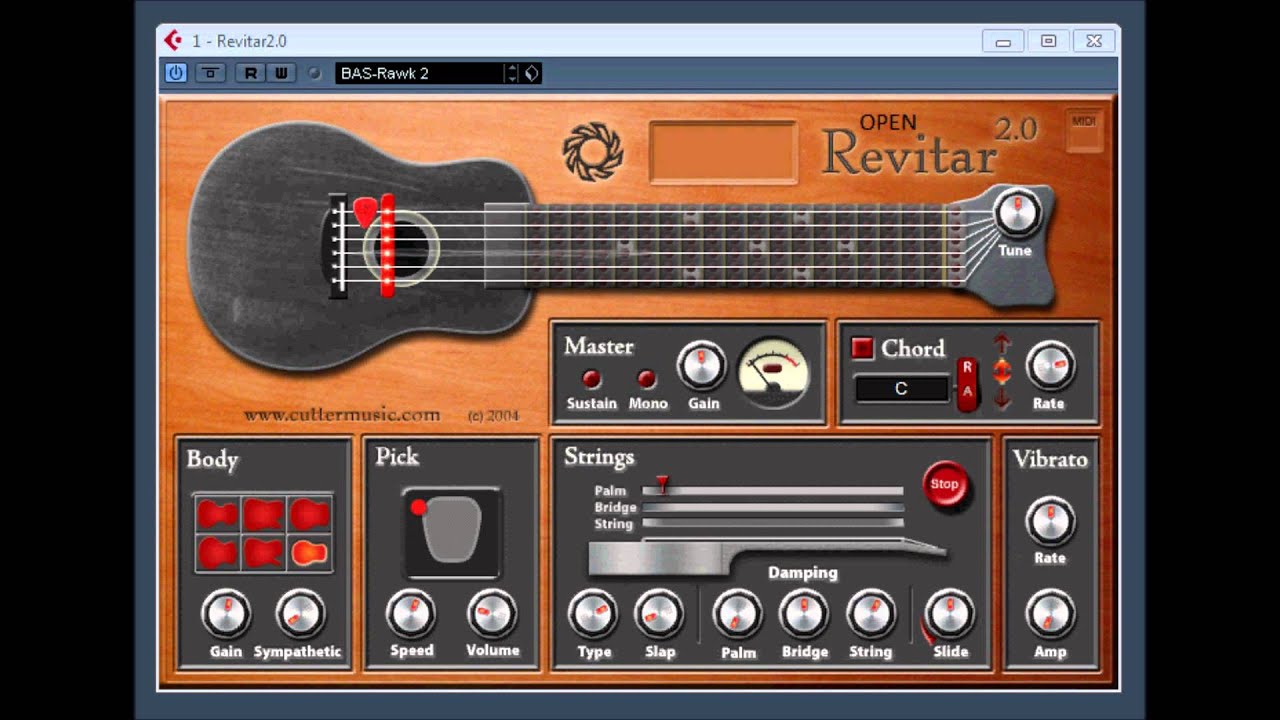Open the preset management diamond icon
Screen dimensions: 1280x720
click(x=532, y=73)
